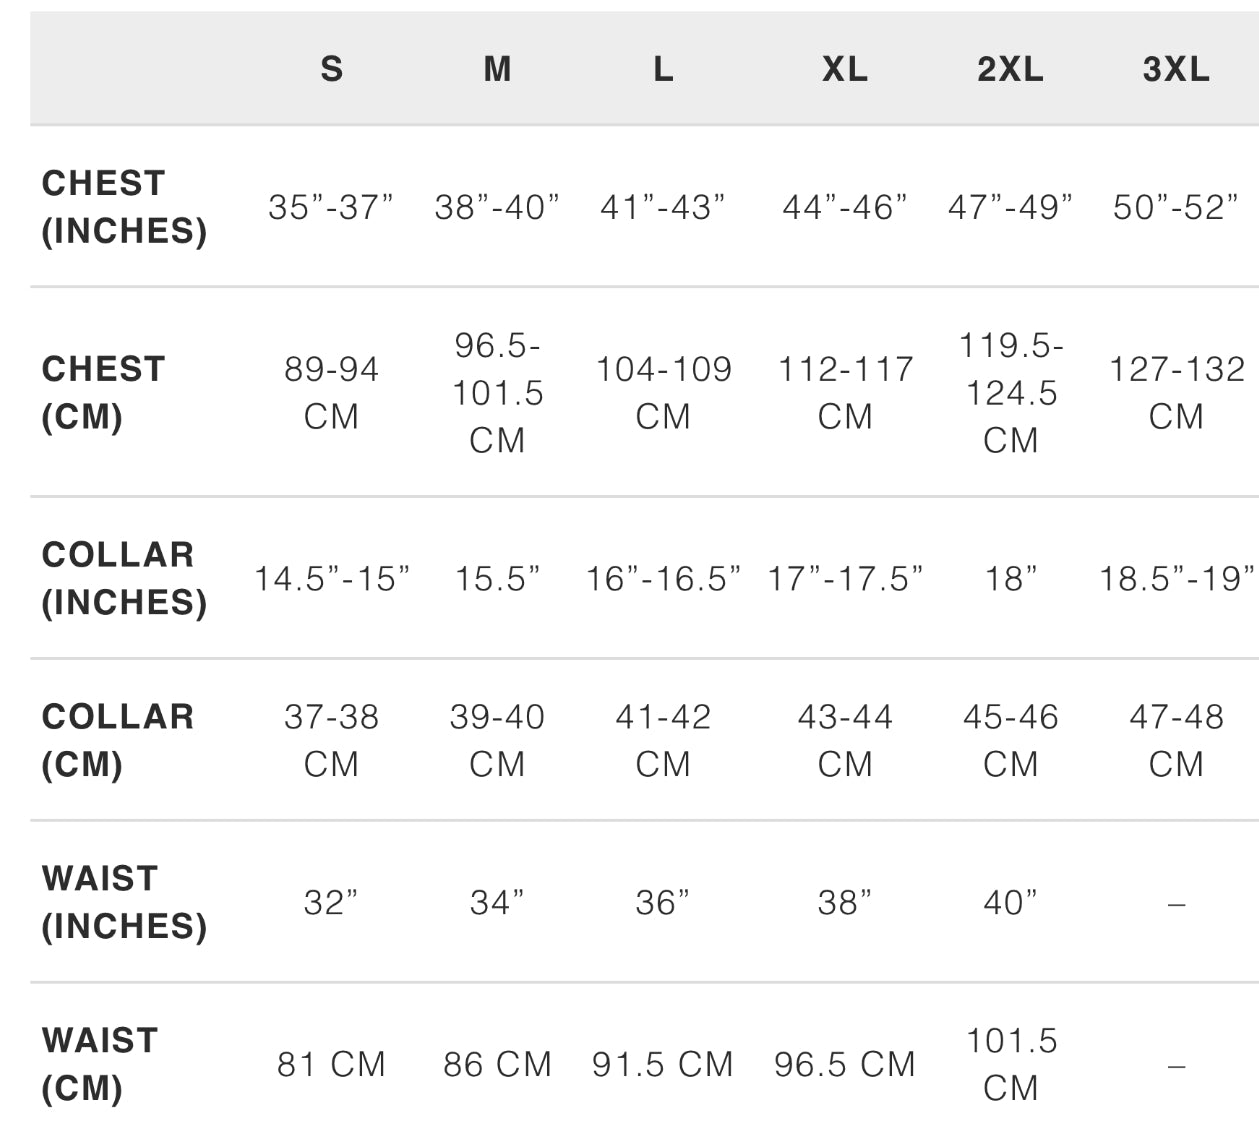Screen dimensions: 1259x1133
Task: Click the 104-109 CM chest cell
Action: (663, 392)
